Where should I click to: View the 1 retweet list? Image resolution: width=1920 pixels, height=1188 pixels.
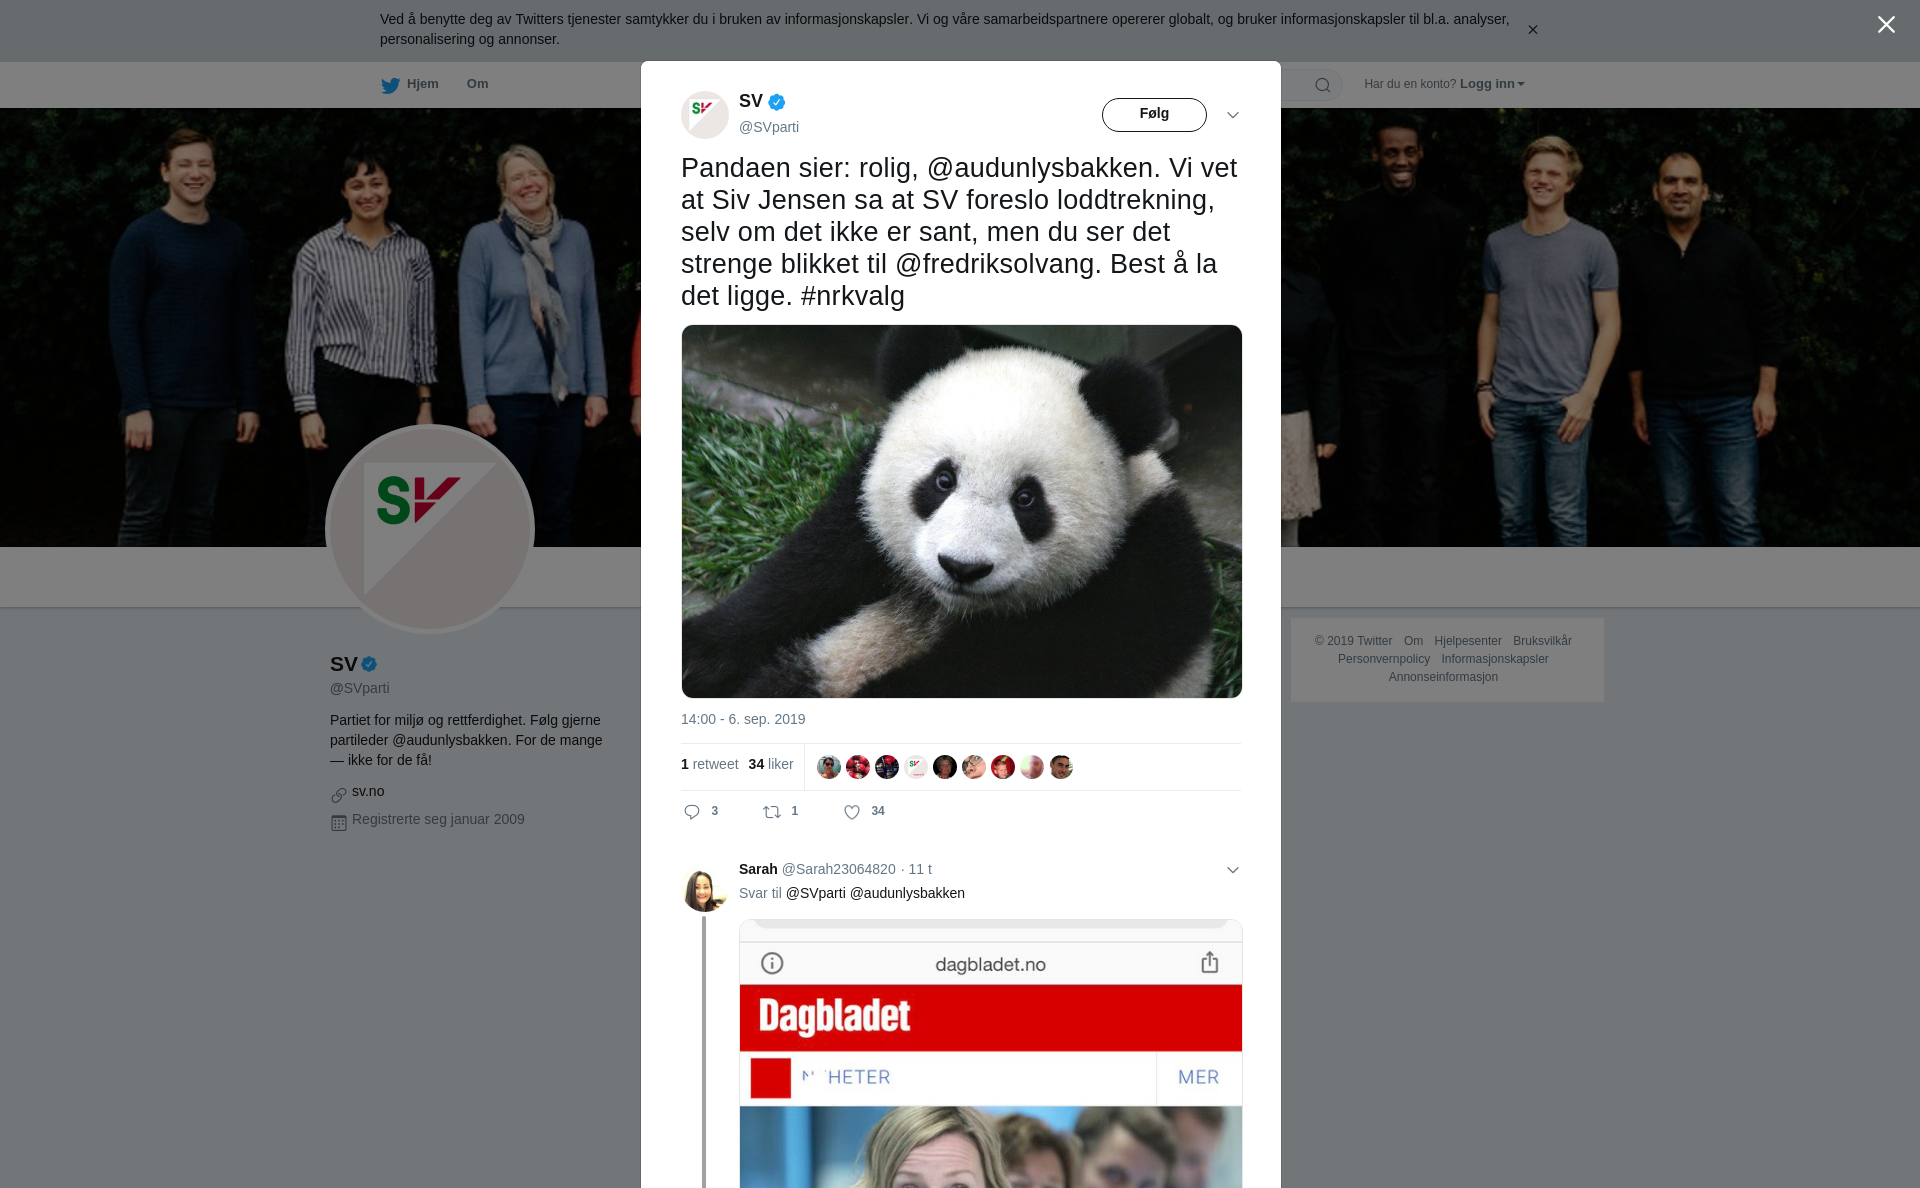(x=709, y=764)
